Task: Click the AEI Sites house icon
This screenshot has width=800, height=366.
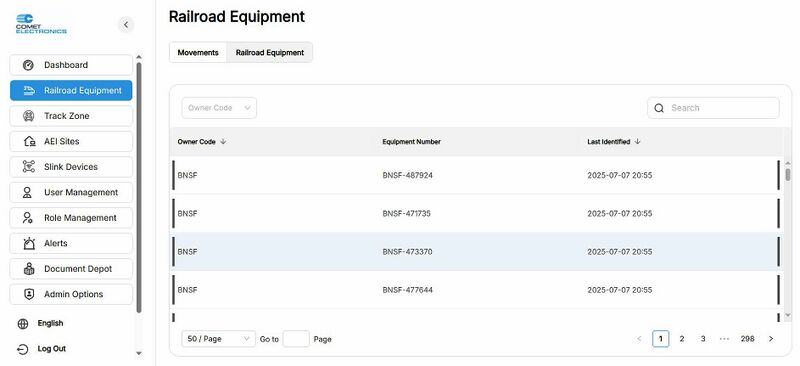Action: (30, 142)
